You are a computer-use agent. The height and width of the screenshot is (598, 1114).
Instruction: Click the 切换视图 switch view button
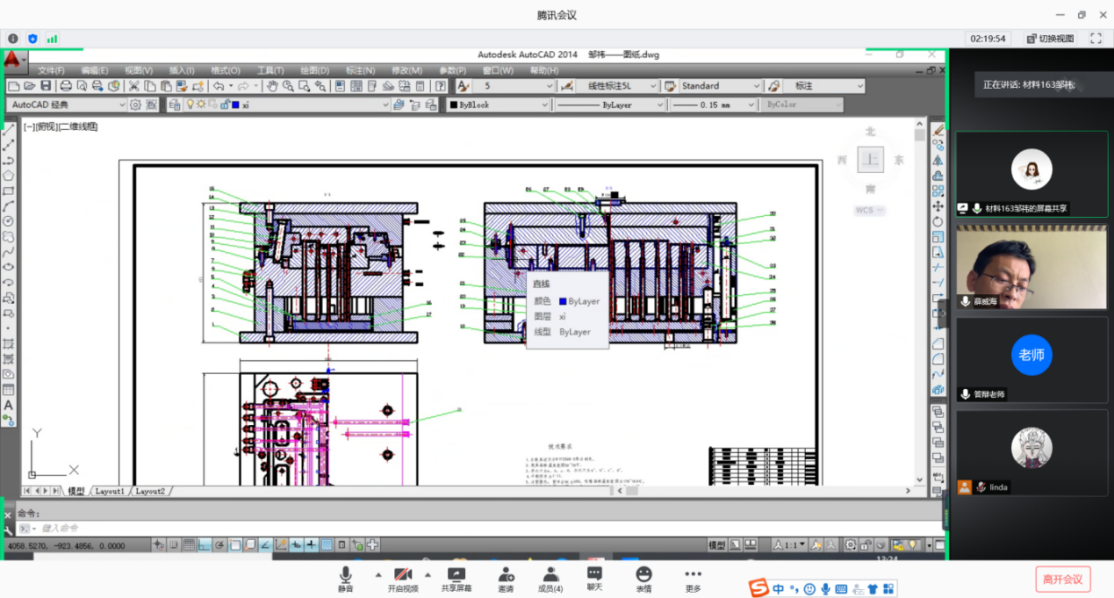coord(1049,38)
